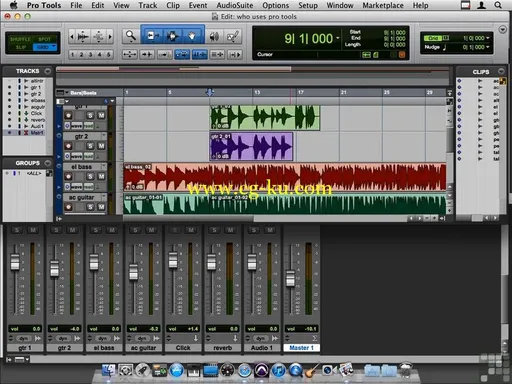Select the Pencil tool
The height and width of the screenshot is (384, 512).
point(233,36)
